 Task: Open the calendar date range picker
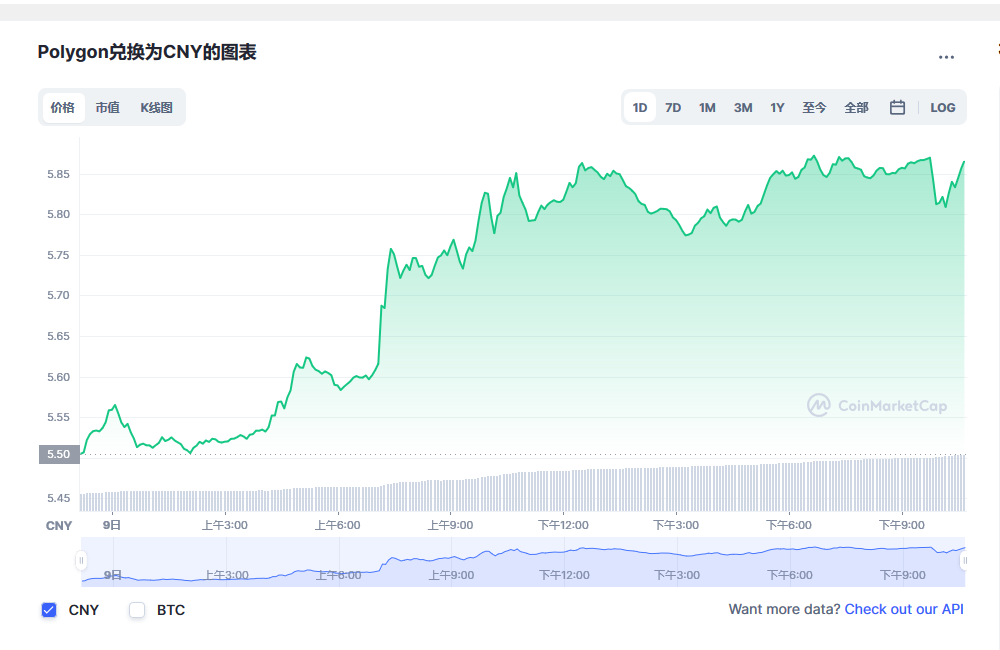click(x=897, y=108)
